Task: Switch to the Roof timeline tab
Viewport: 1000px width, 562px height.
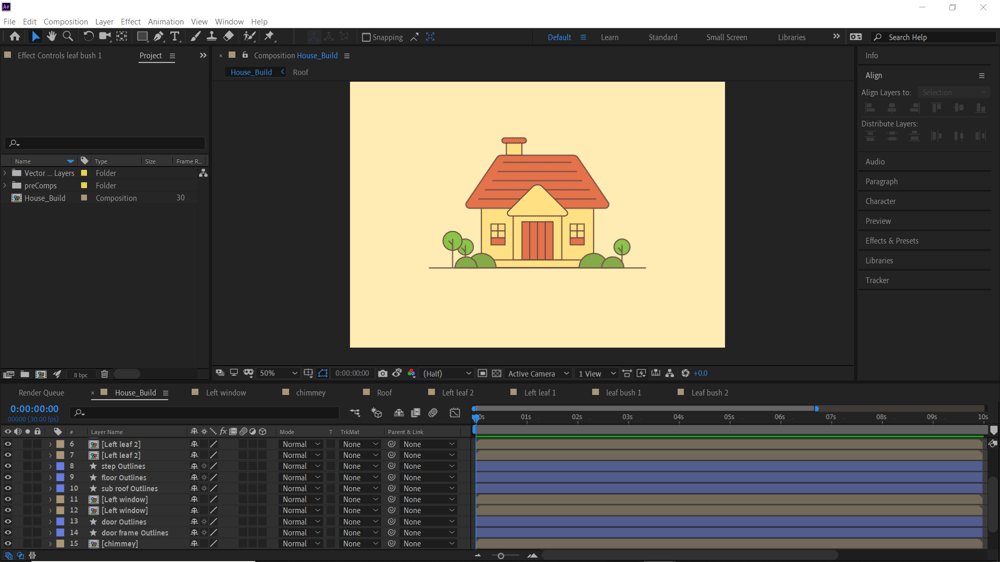Action: click(x=384, y=393)
